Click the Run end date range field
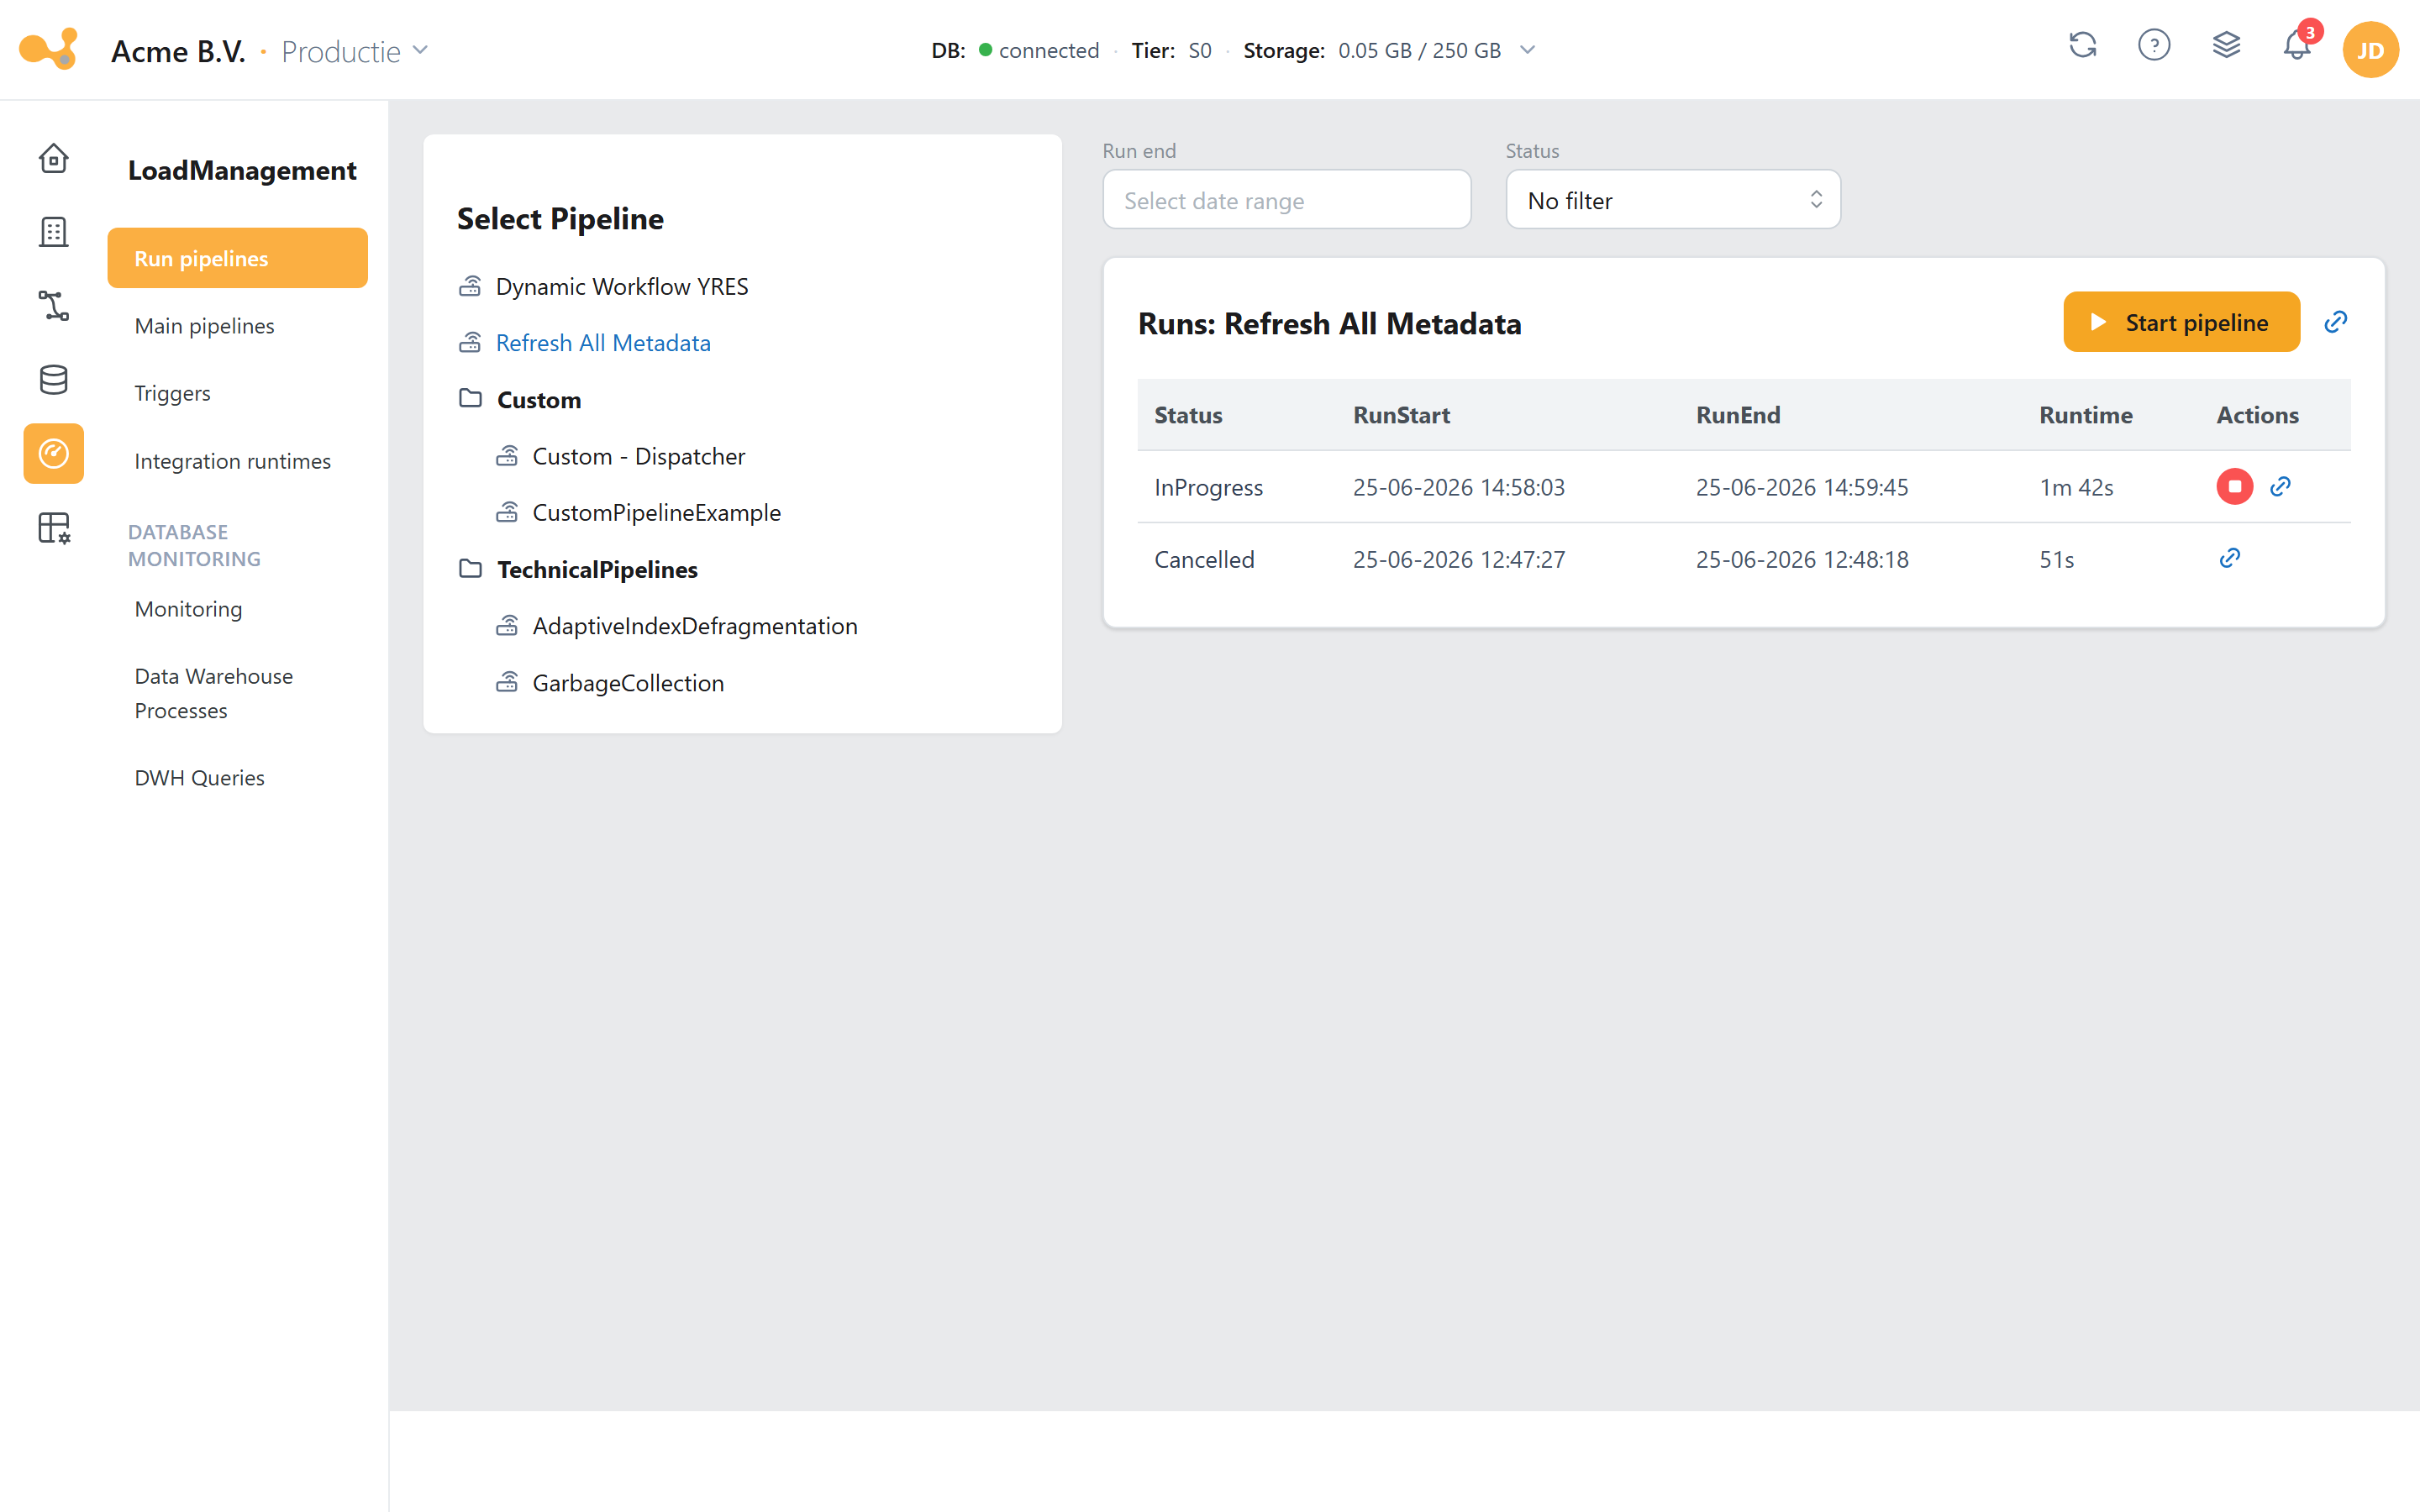Image resolution: width=2420 pixels, height=1512 pixels. pyautogui.click(x=1286, y=200)
